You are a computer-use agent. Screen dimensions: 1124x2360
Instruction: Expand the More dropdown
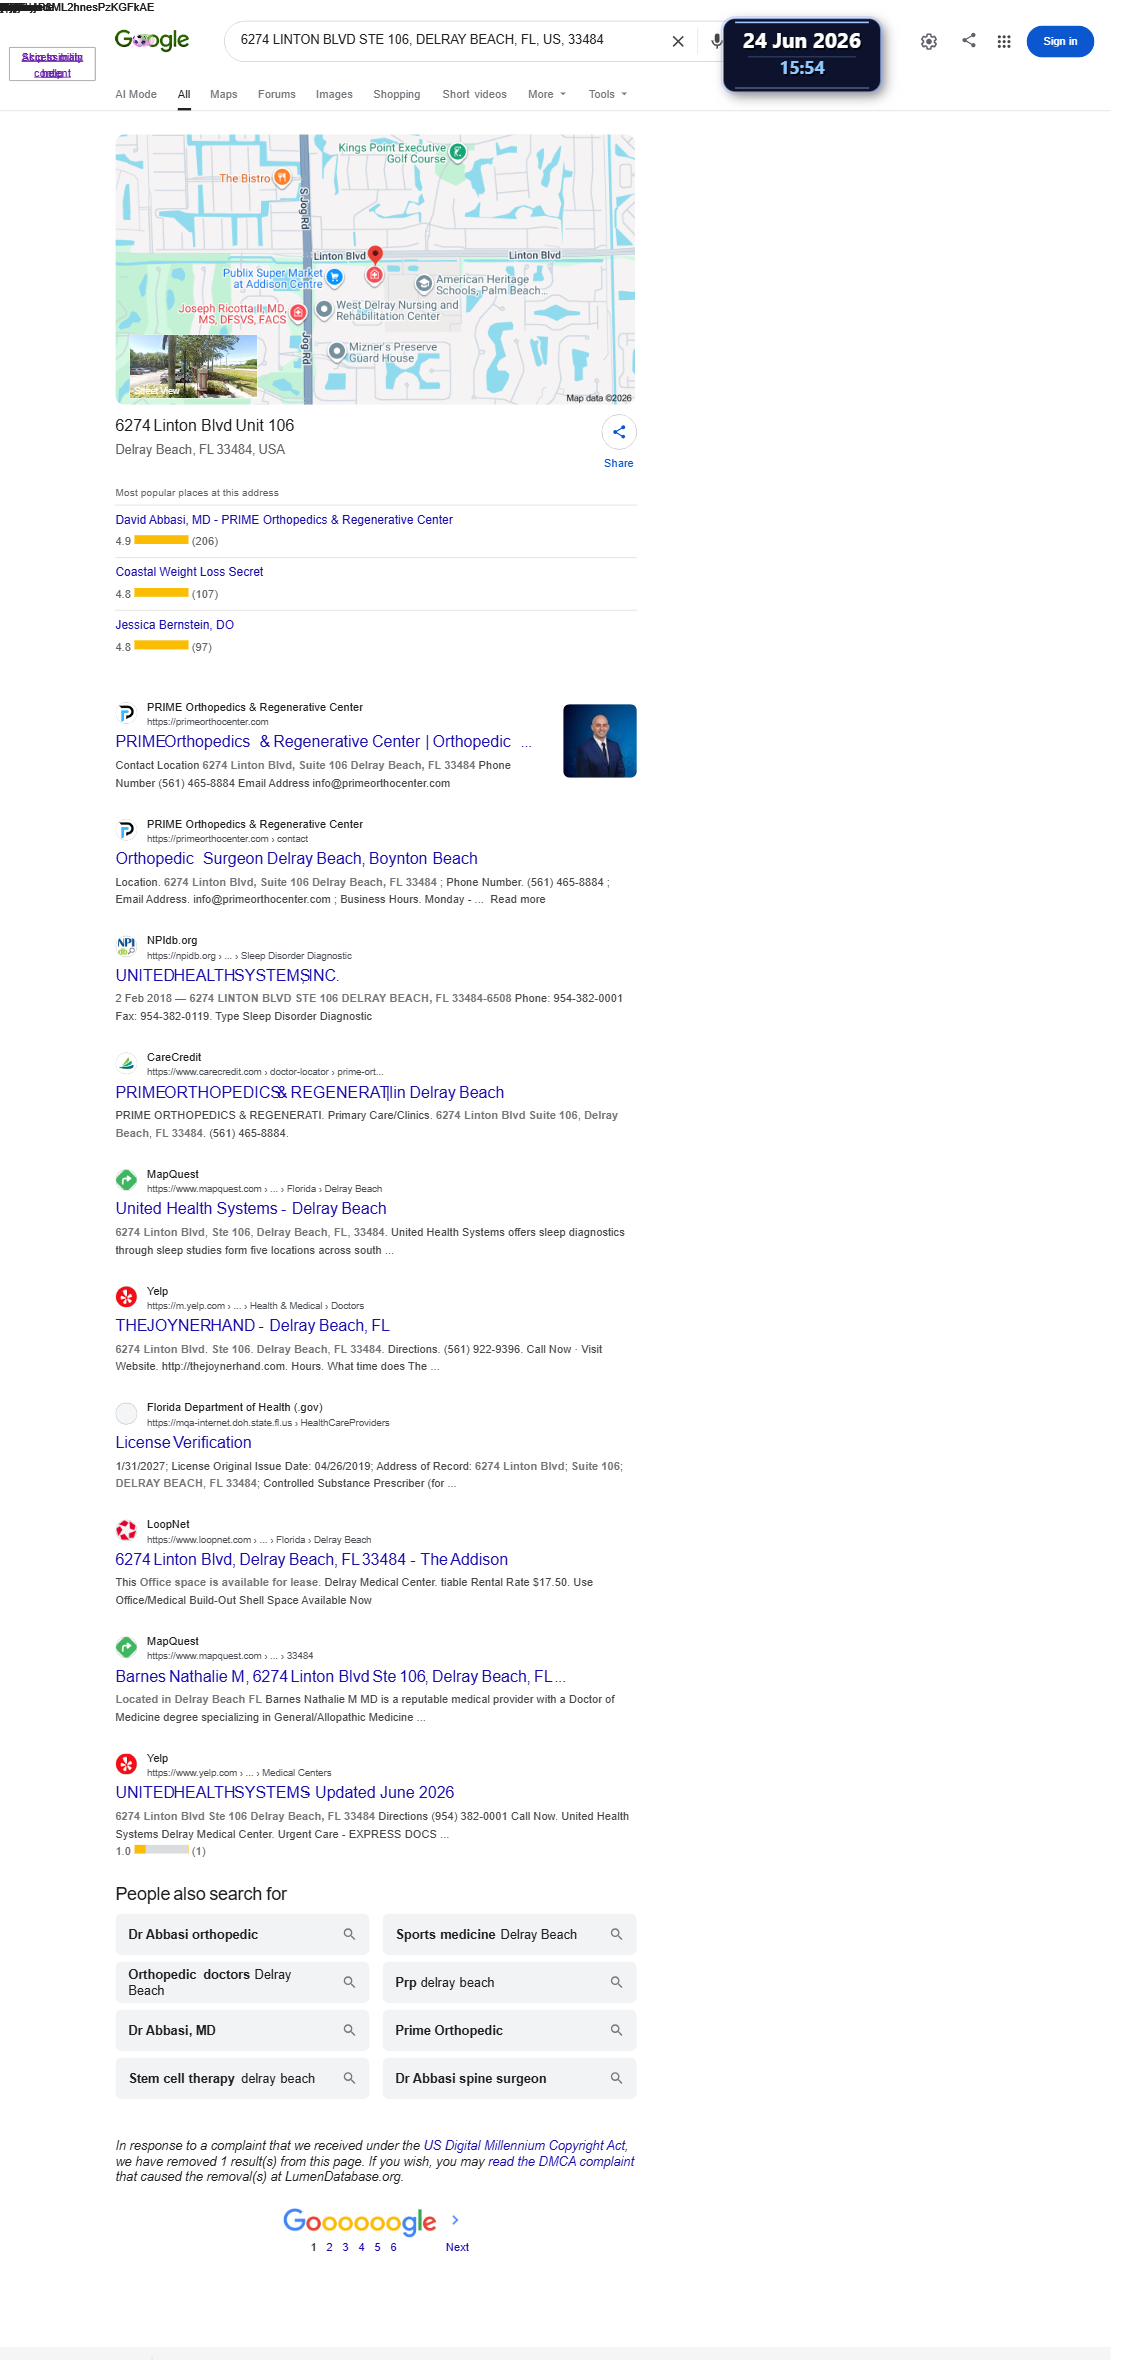(x=547, y=94)
